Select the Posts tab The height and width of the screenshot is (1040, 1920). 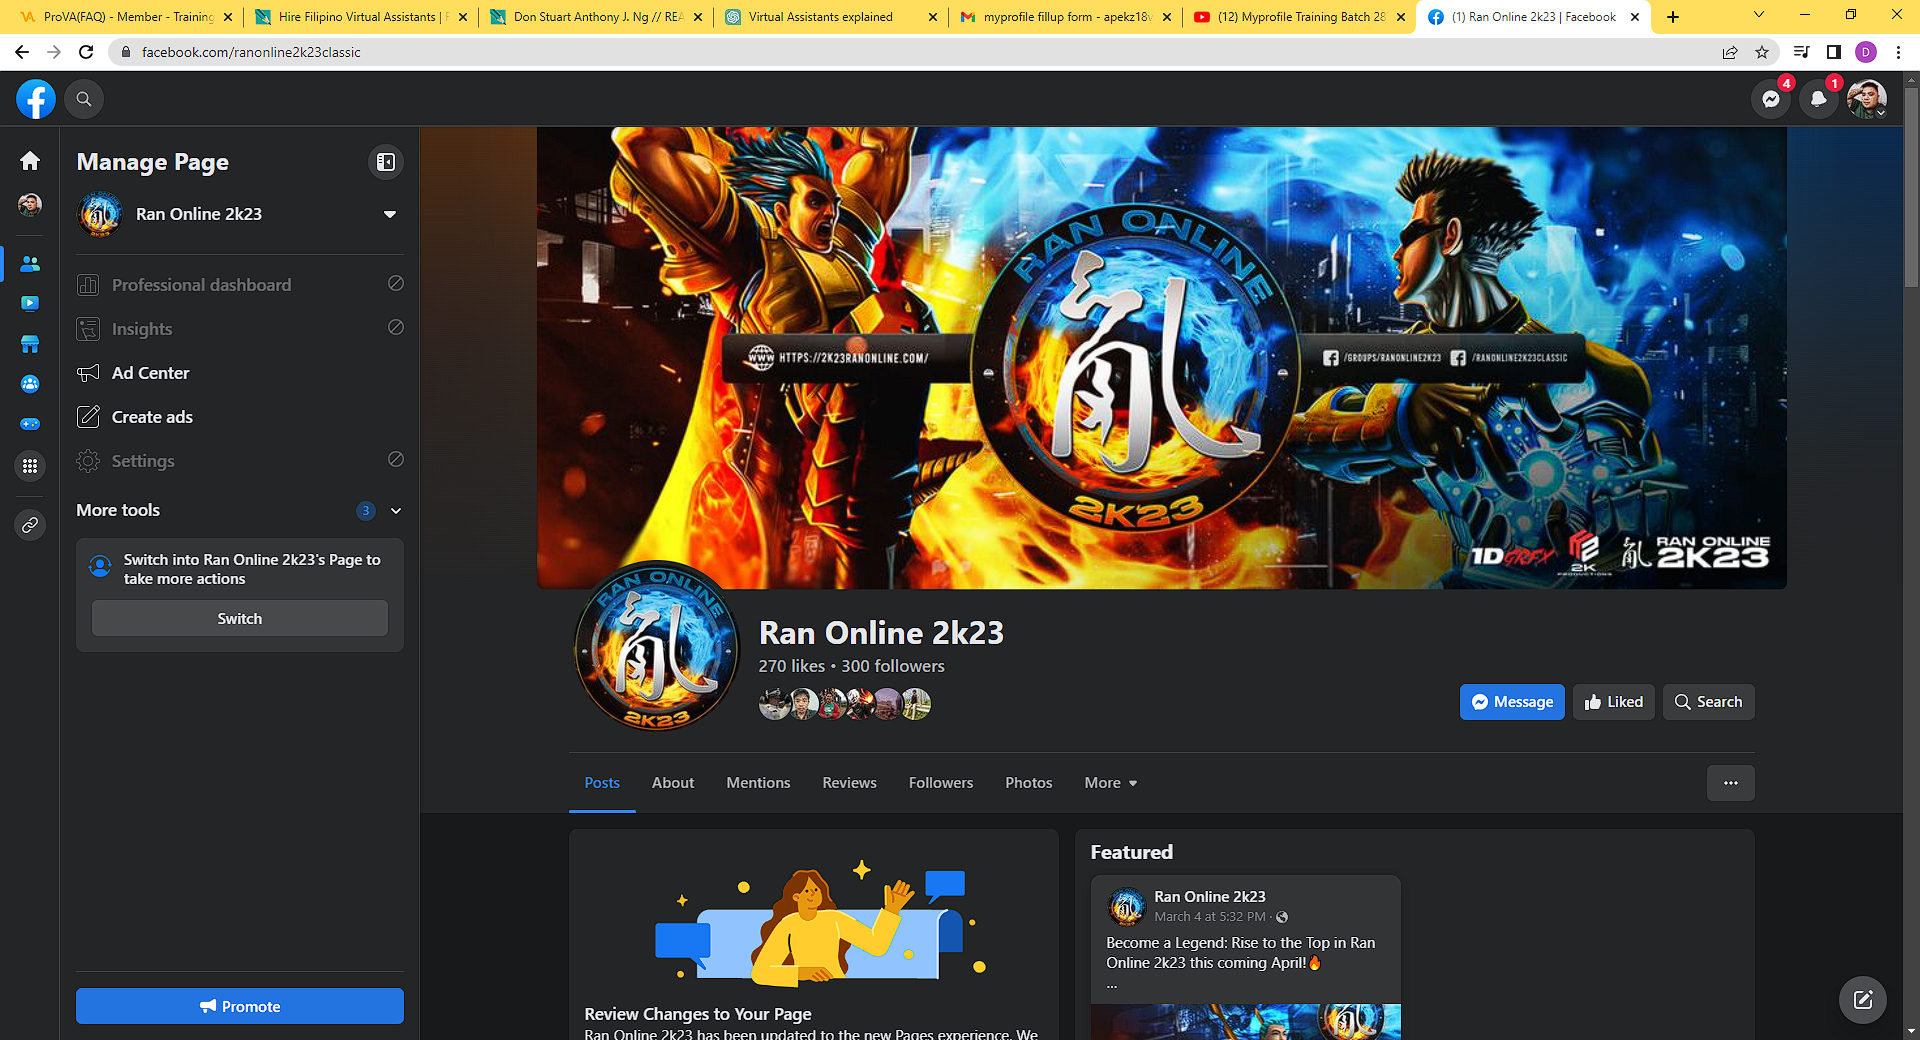[602, 783]
